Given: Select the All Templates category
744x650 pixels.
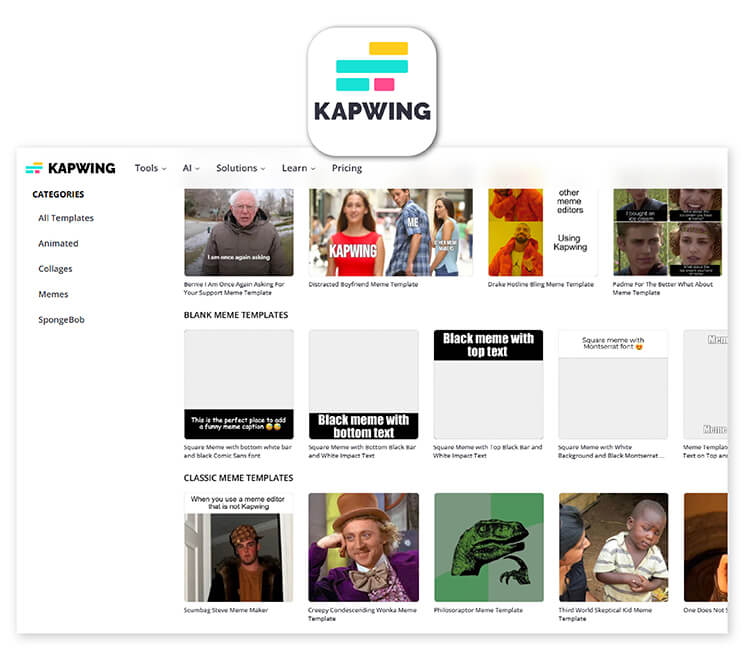Looking at the screenshot, I should [66, 218].
